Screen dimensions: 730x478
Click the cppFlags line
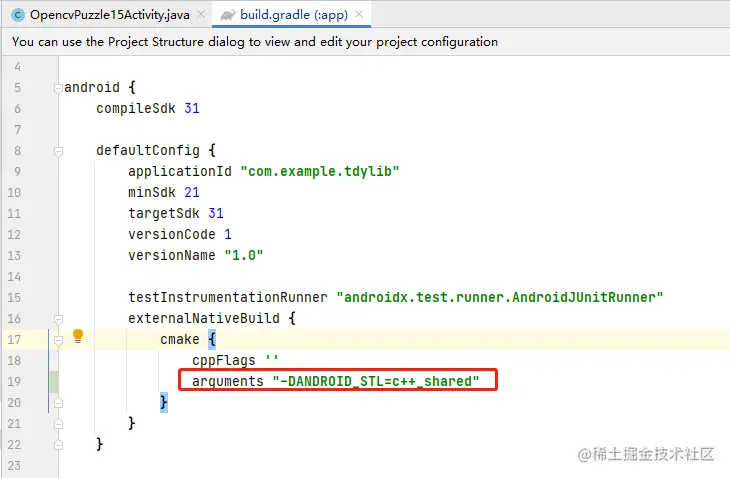(x=235, y=360)
